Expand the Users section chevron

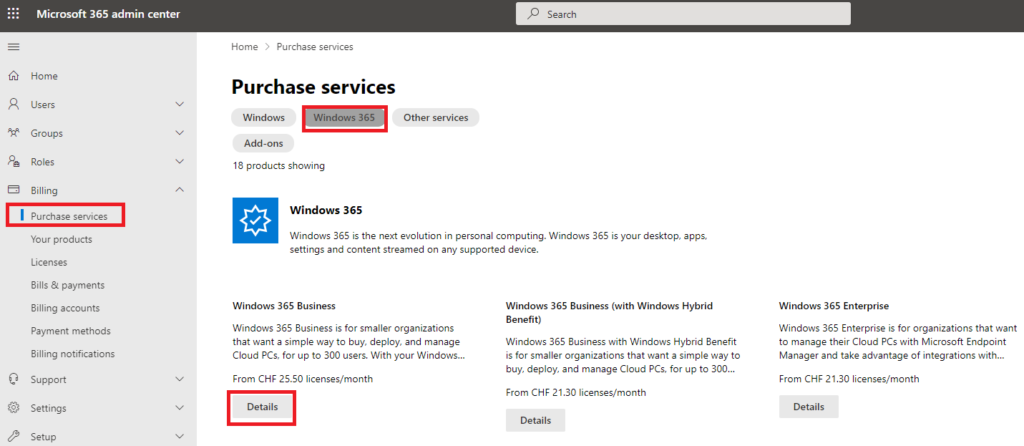pos(180,104)
